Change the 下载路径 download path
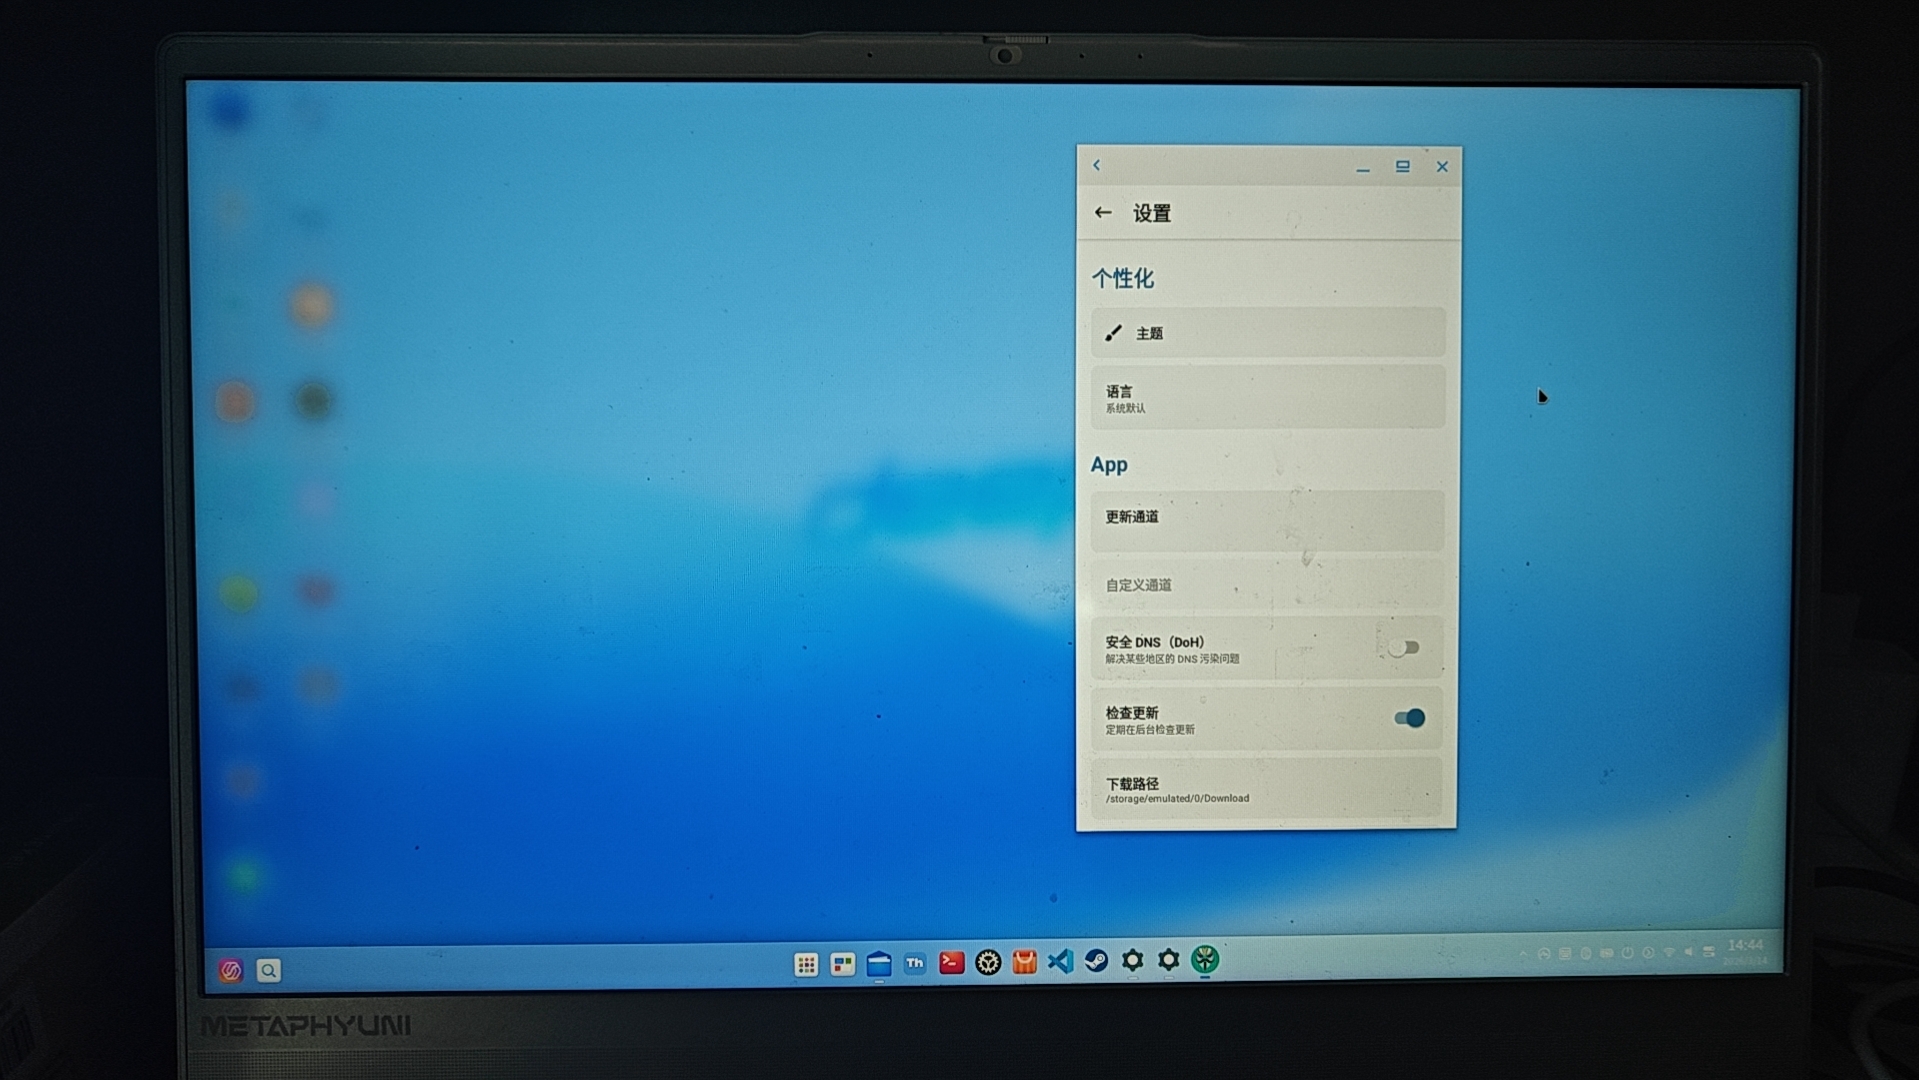This screenshot has width=1919, height=1080. point(1267,789)
